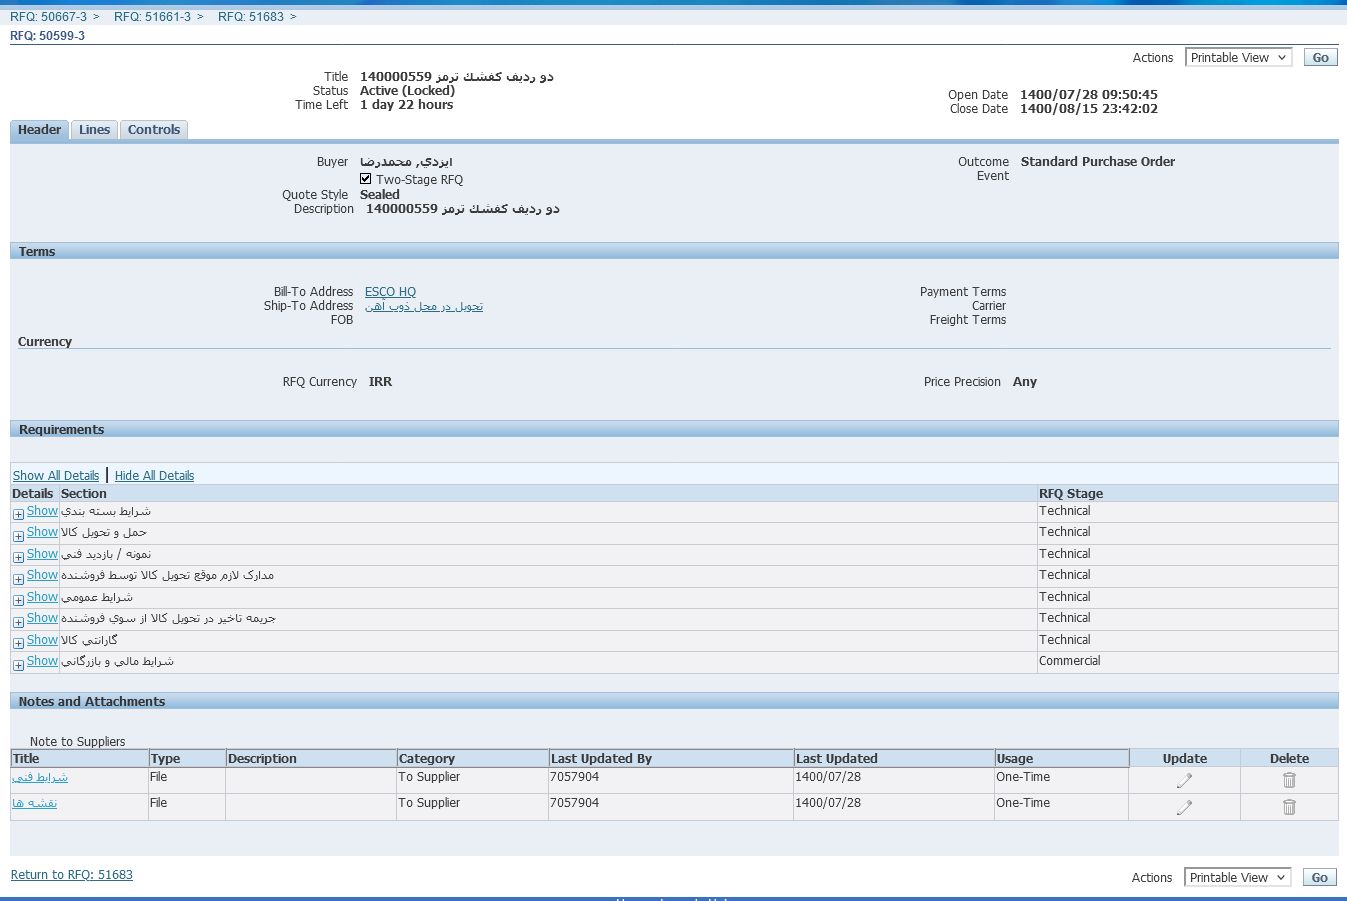This screenshot has height=901, width=1347.
Task: Select the Active (Locked) status text
Action: (407, 91)
